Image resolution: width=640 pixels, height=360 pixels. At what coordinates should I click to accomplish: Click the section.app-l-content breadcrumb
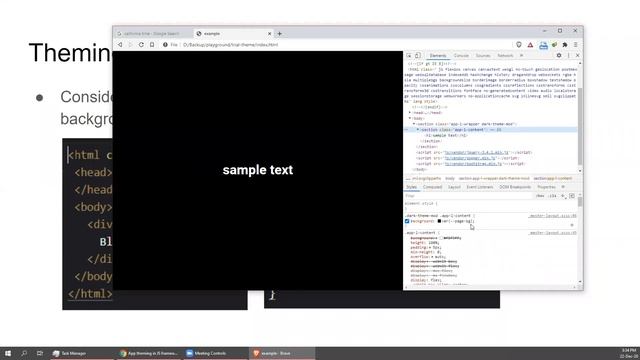tap(553, 178)
